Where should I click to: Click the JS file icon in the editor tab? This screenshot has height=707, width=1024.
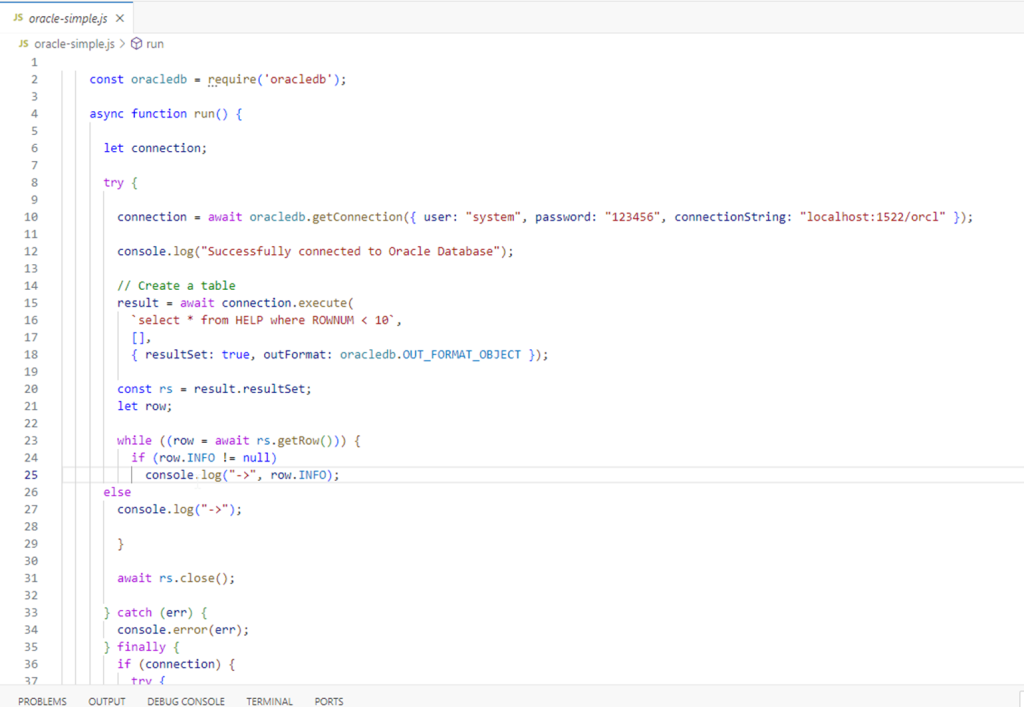(x=18, y=19)
